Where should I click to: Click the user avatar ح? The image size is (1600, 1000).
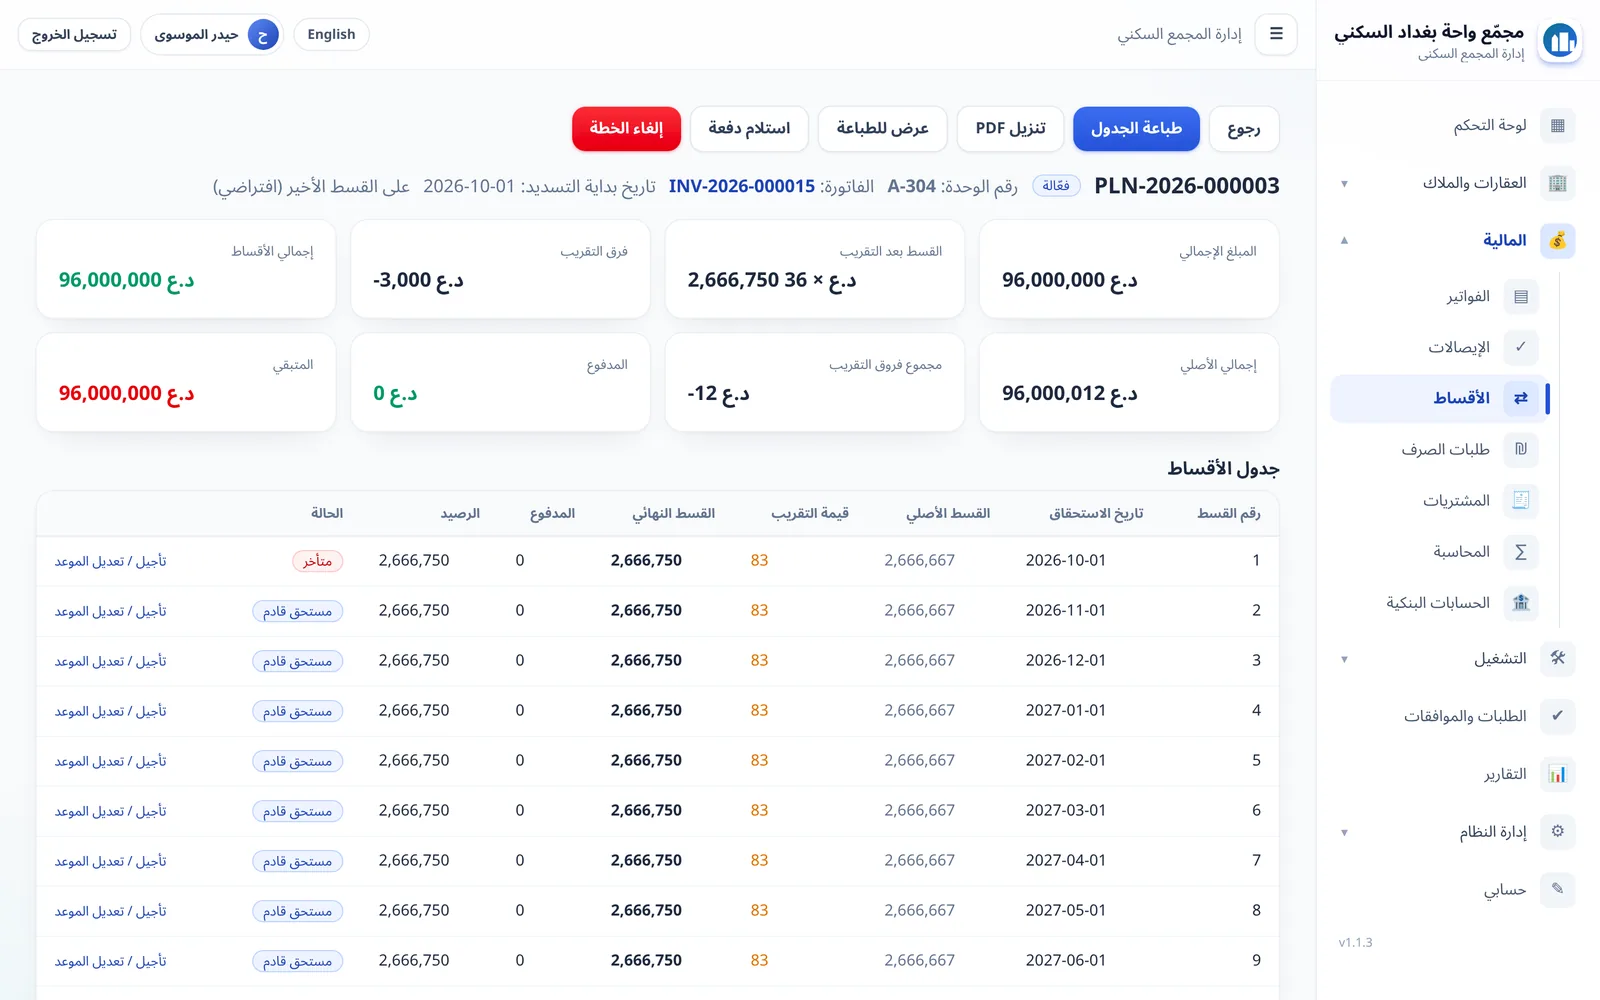(263, 35)
